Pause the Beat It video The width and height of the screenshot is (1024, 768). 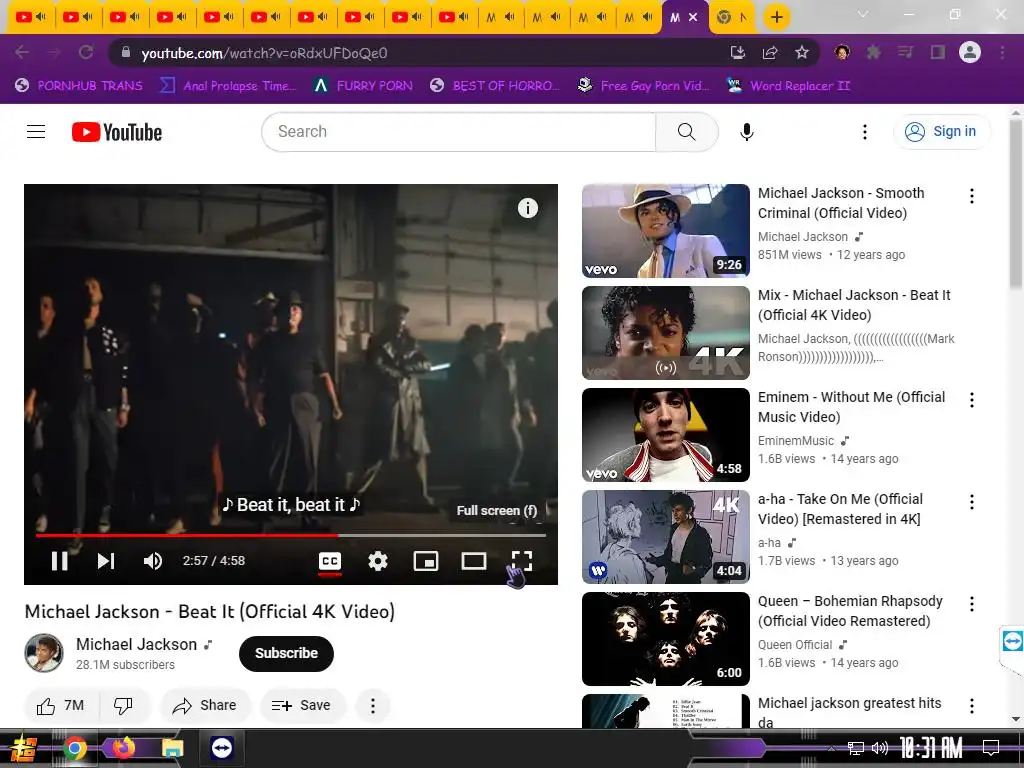click(59, 561)
